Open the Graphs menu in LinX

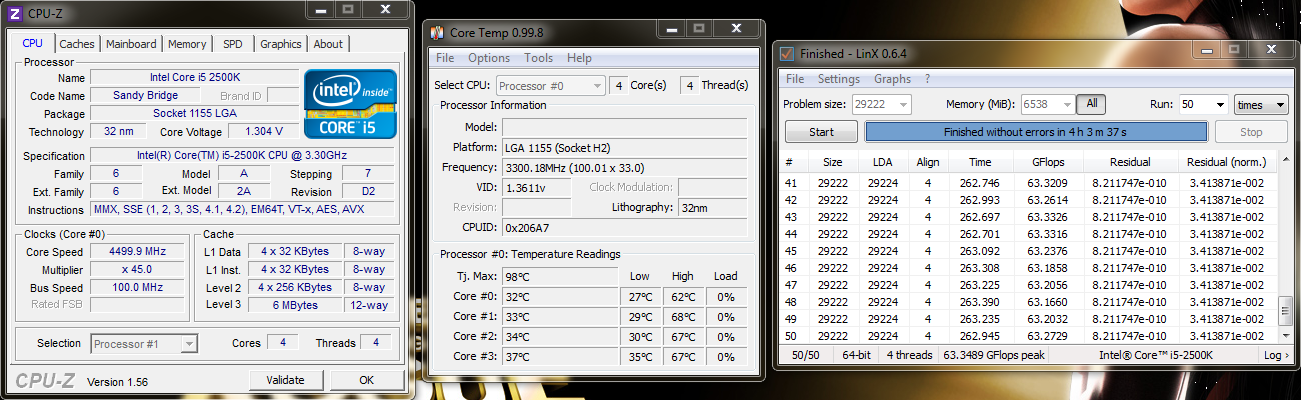click(892, 79)
